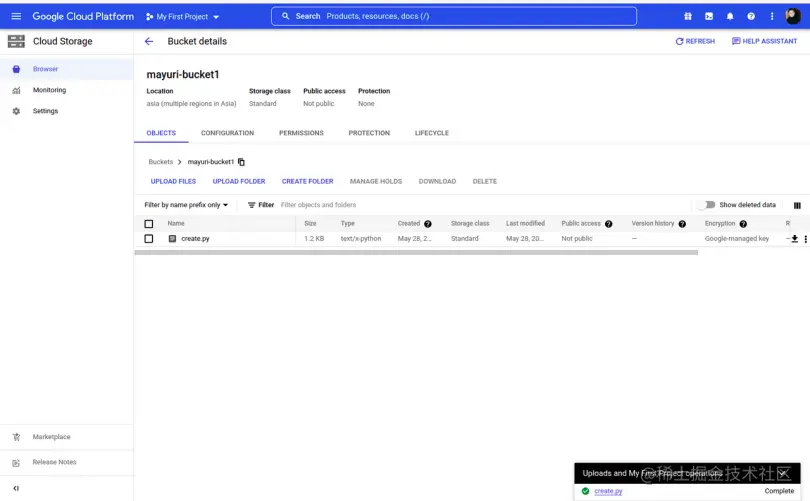Switch to the OBJECTS tab

point(161,133)
